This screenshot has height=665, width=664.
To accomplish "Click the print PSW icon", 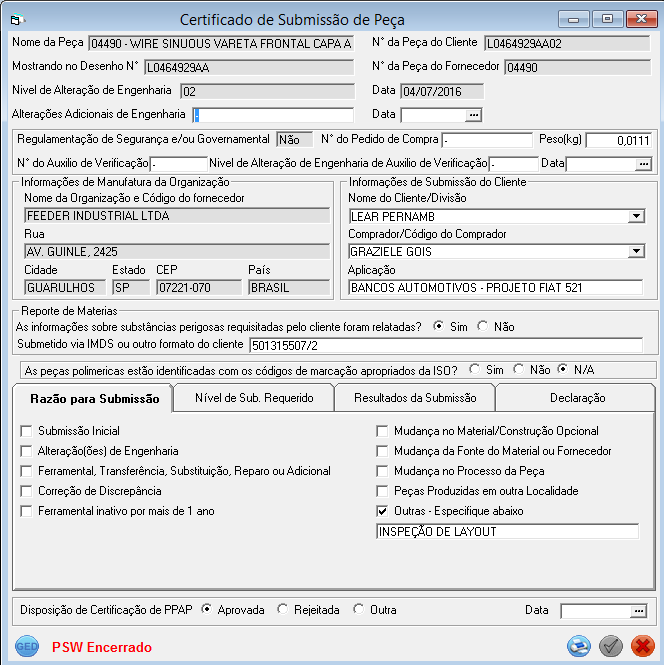I will pyautogui.click(x=579, y=646).
